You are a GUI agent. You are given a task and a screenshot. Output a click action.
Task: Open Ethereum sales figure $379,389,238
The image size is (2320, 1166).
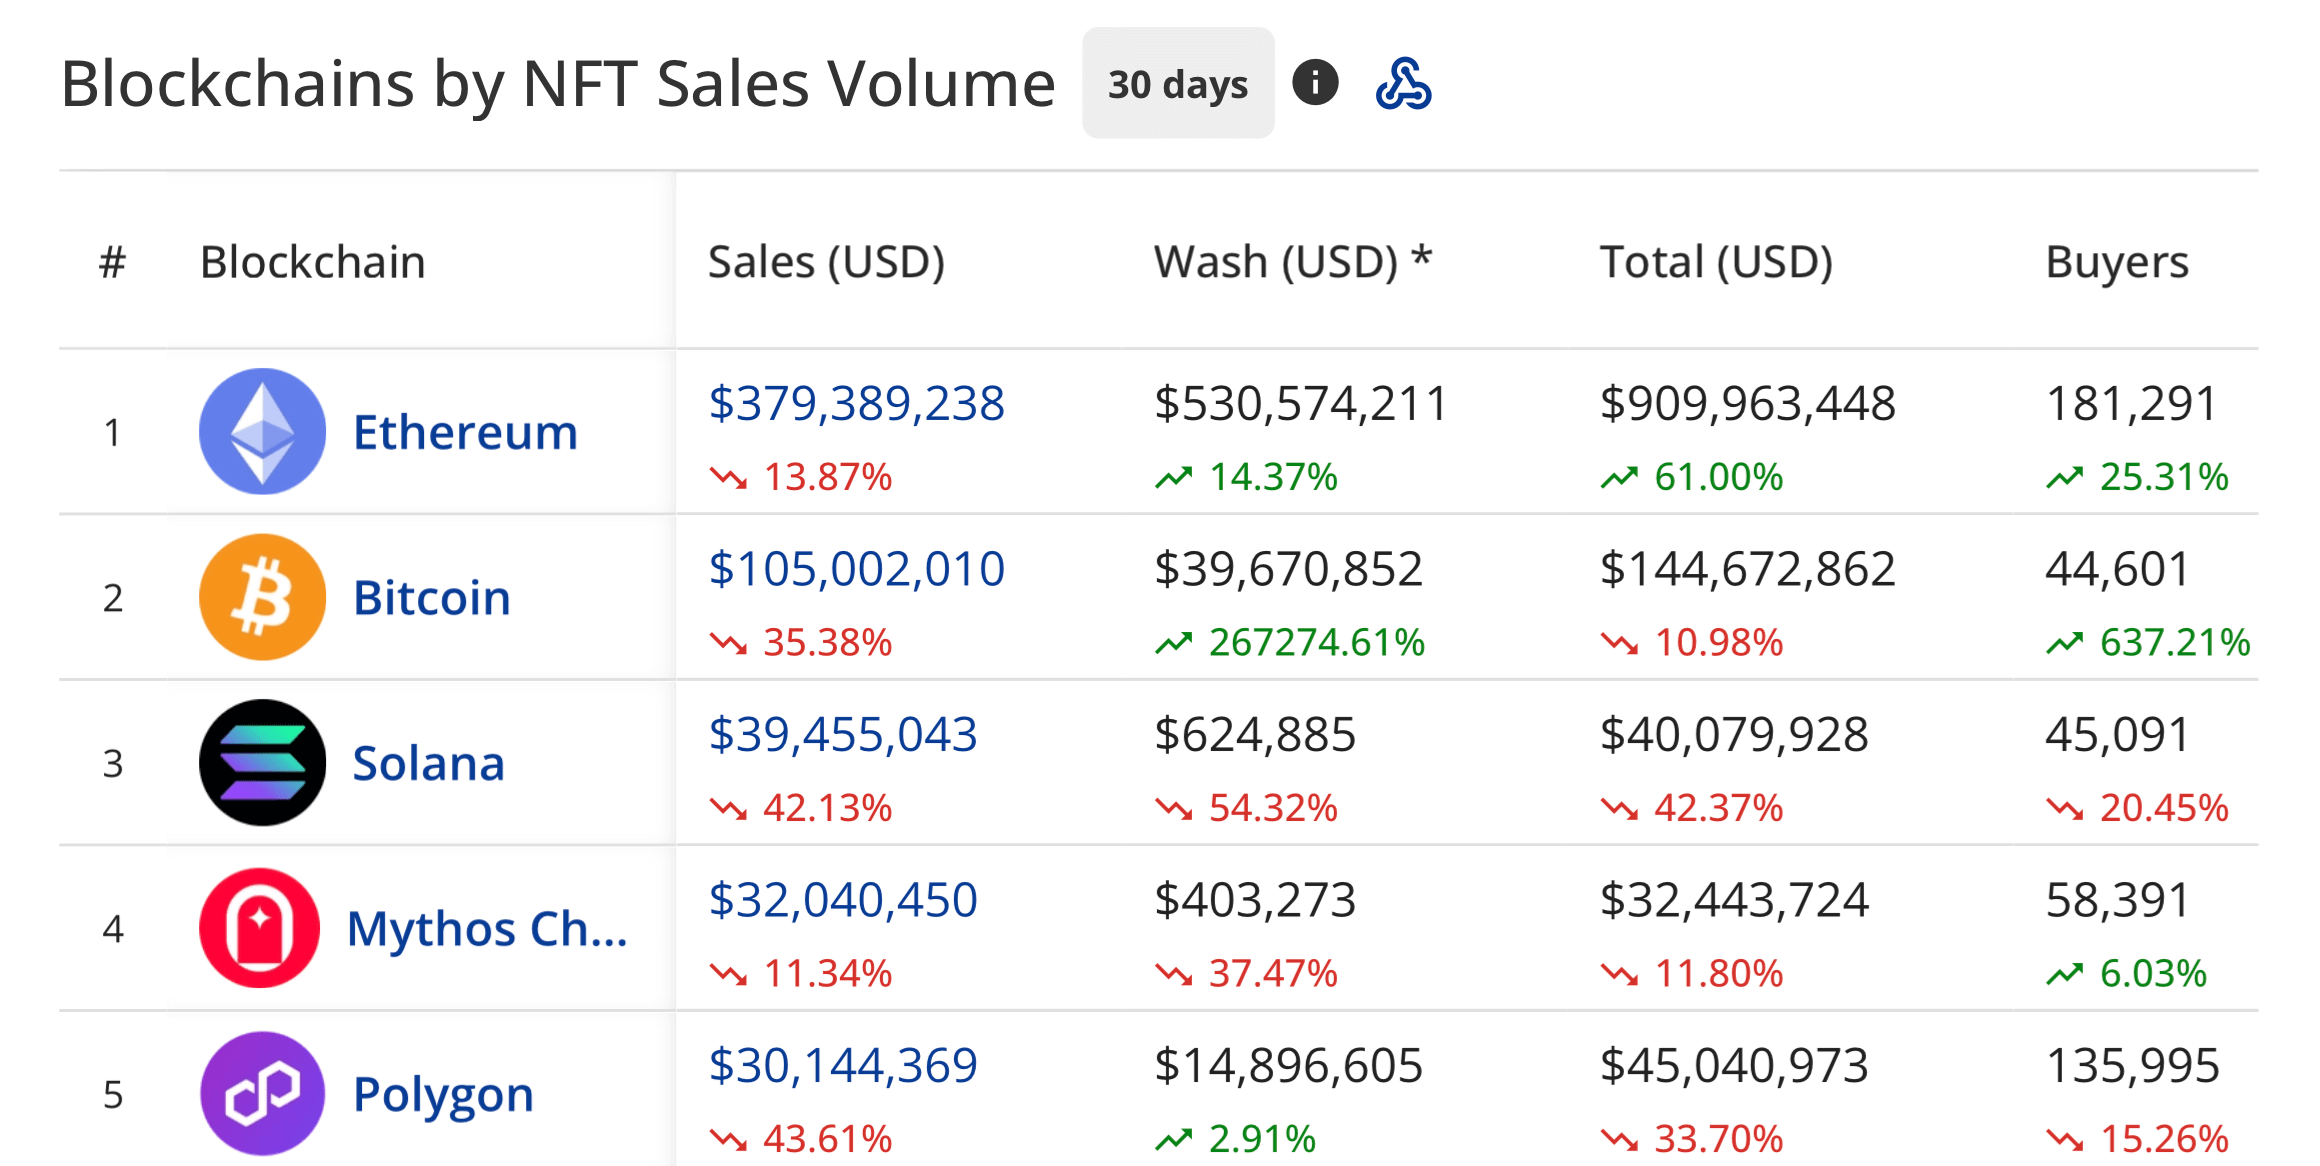click(857, 404)
